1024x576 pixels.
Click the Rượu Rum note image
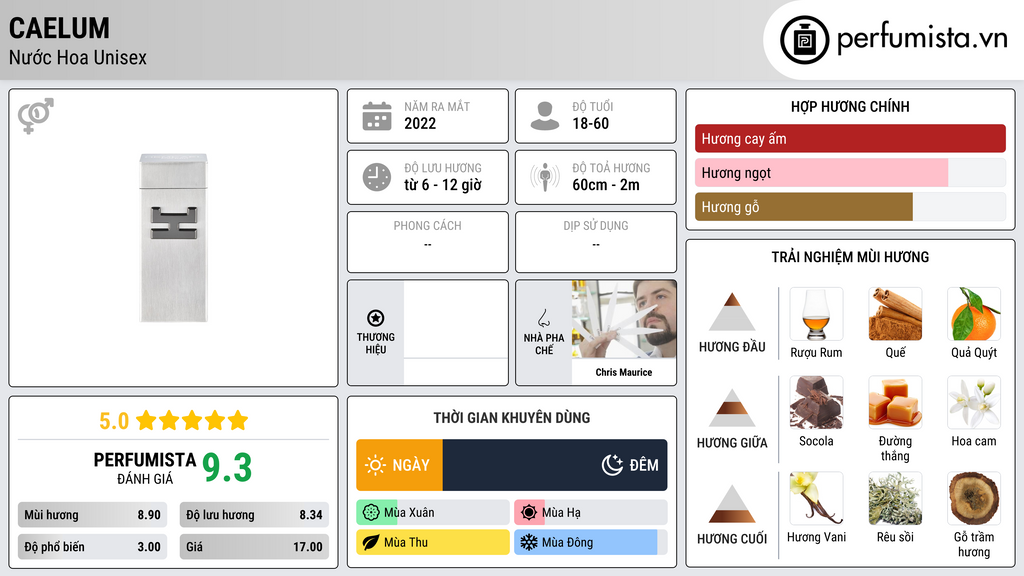coord(816,314)
